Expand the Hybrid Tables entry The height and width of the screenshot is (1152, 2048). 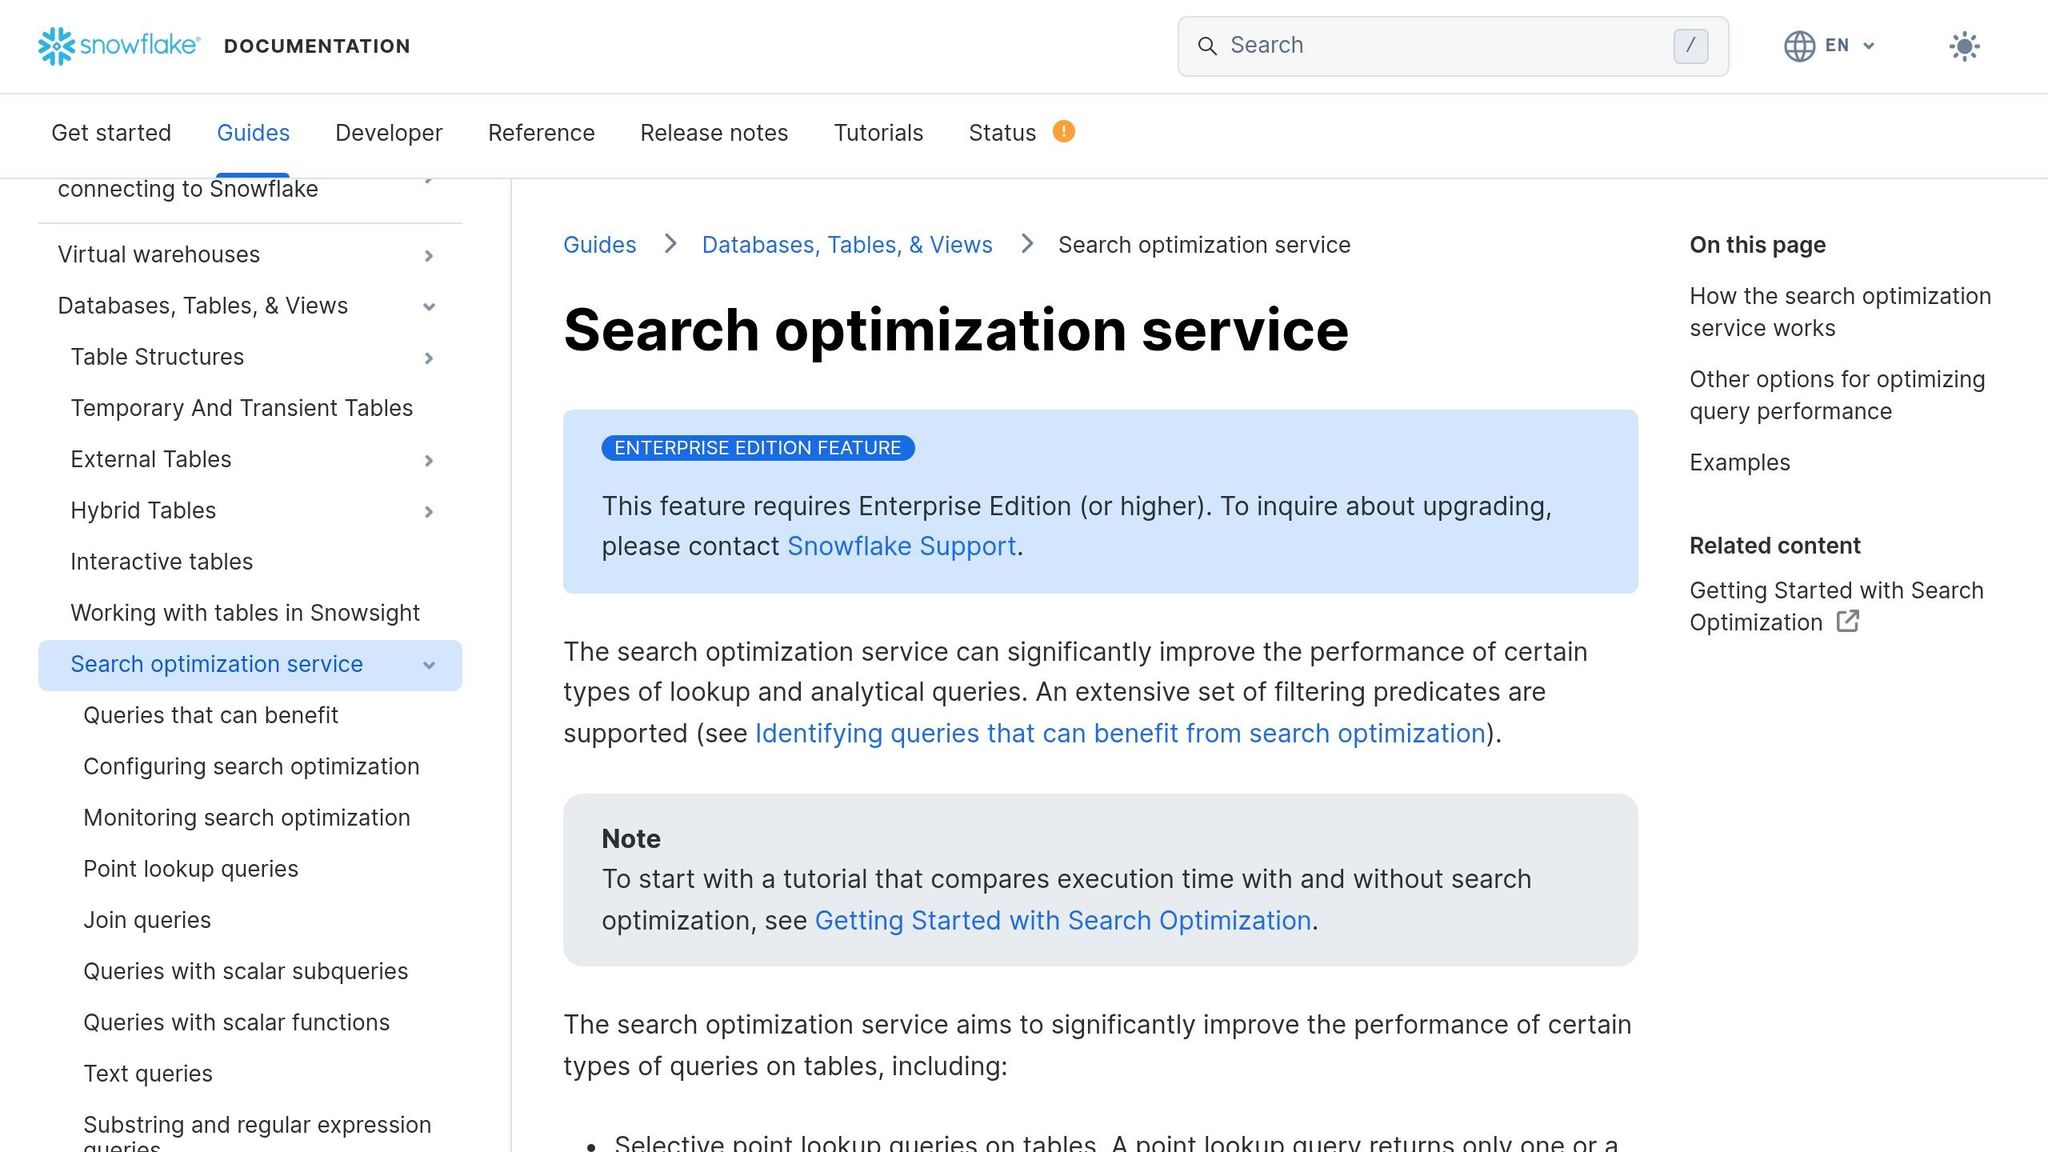pos(429,512)
